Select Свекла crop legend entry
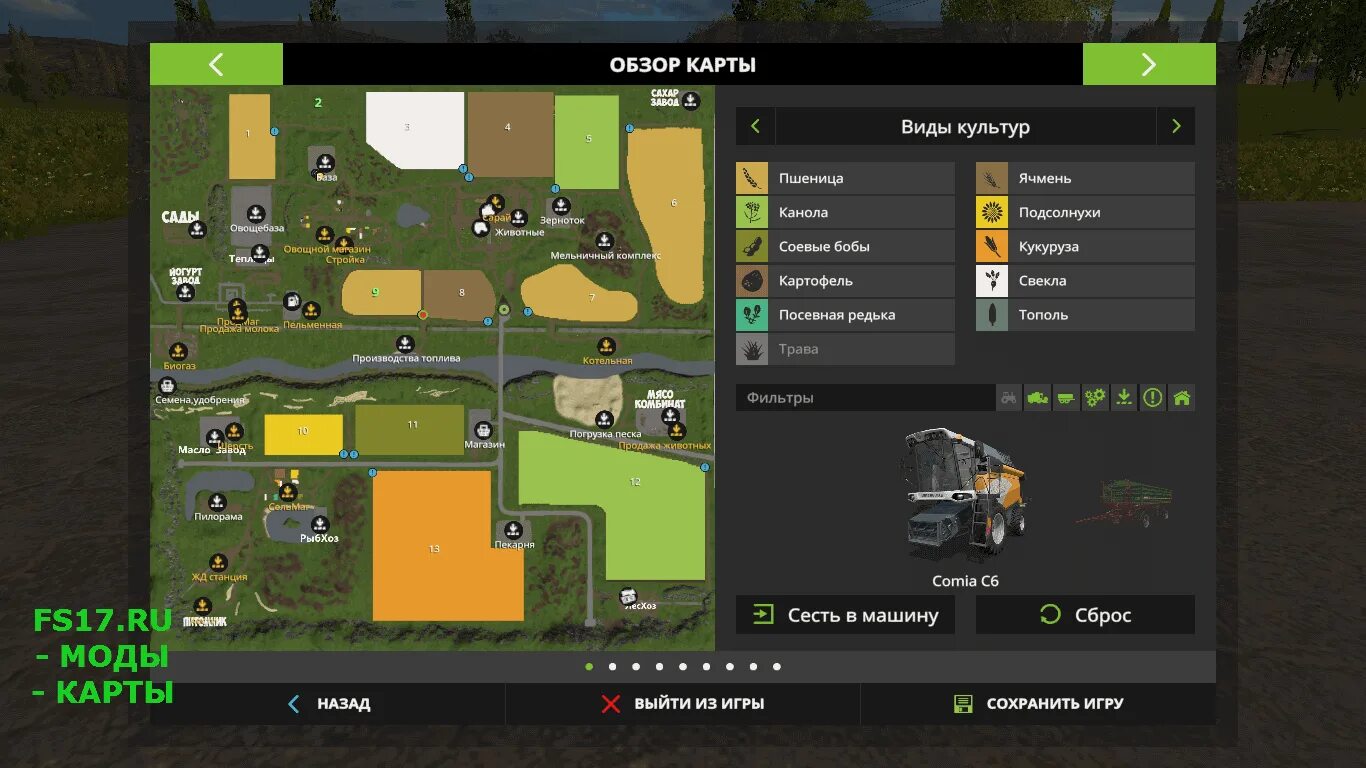1366x768 pixels. tap(1085, 280)
